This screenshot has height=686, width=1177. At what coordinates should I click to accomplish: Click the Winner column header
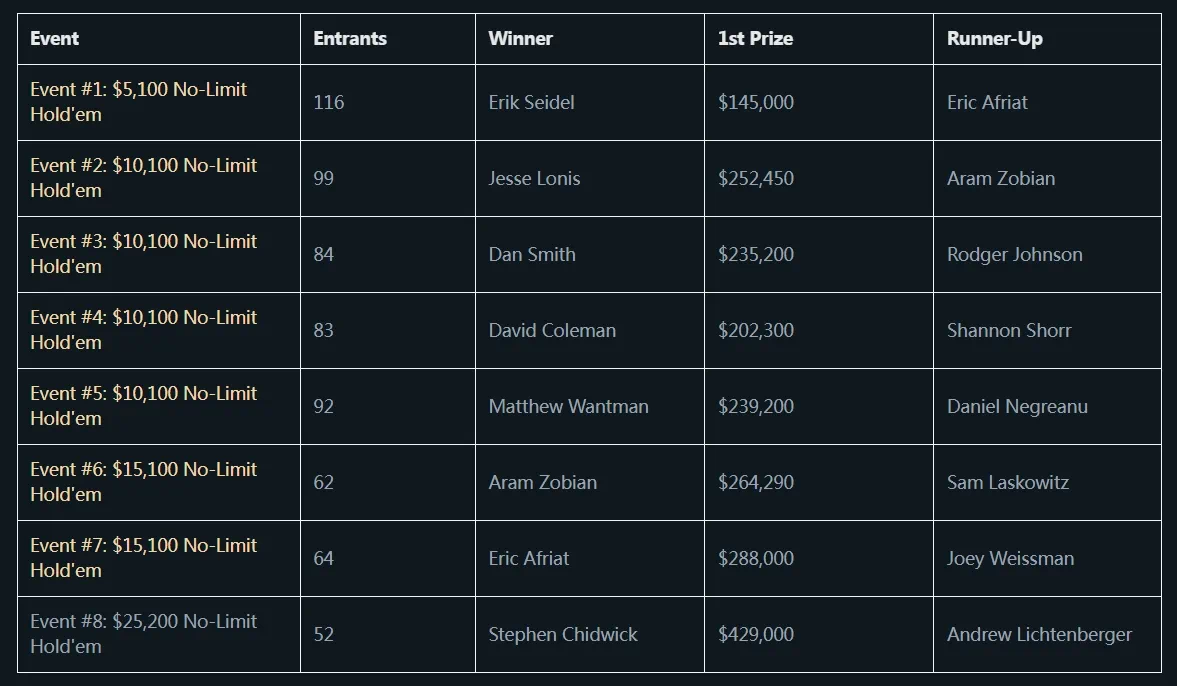[x=520, y=39]
